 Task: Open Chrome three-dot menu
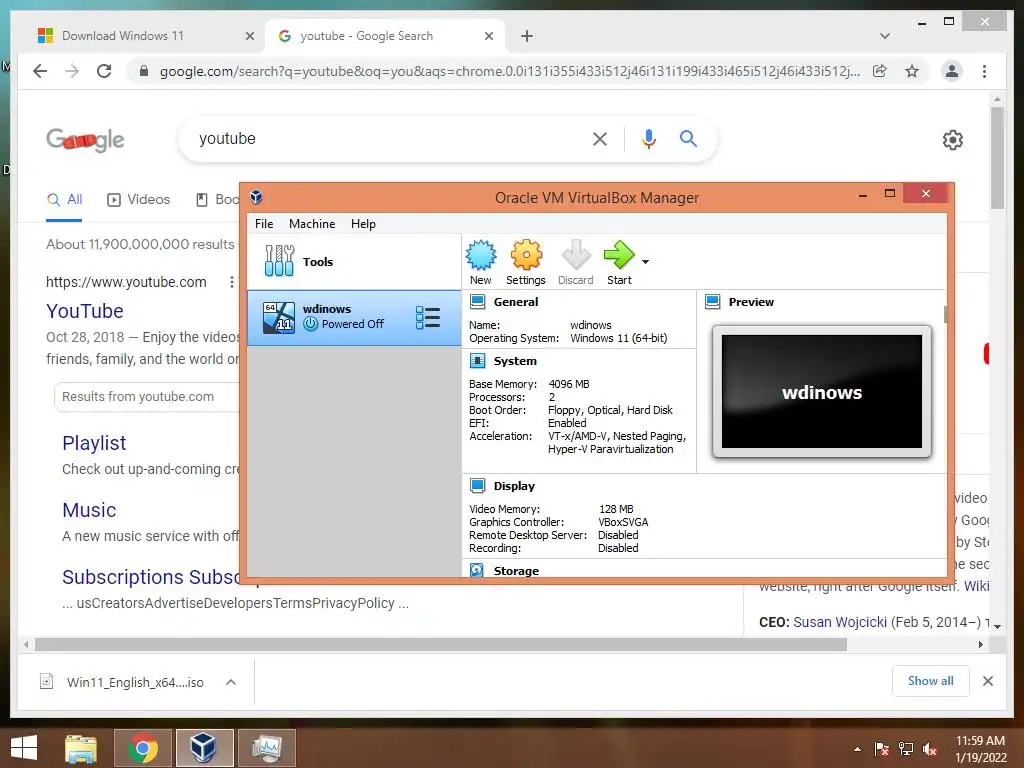point(984,71)
